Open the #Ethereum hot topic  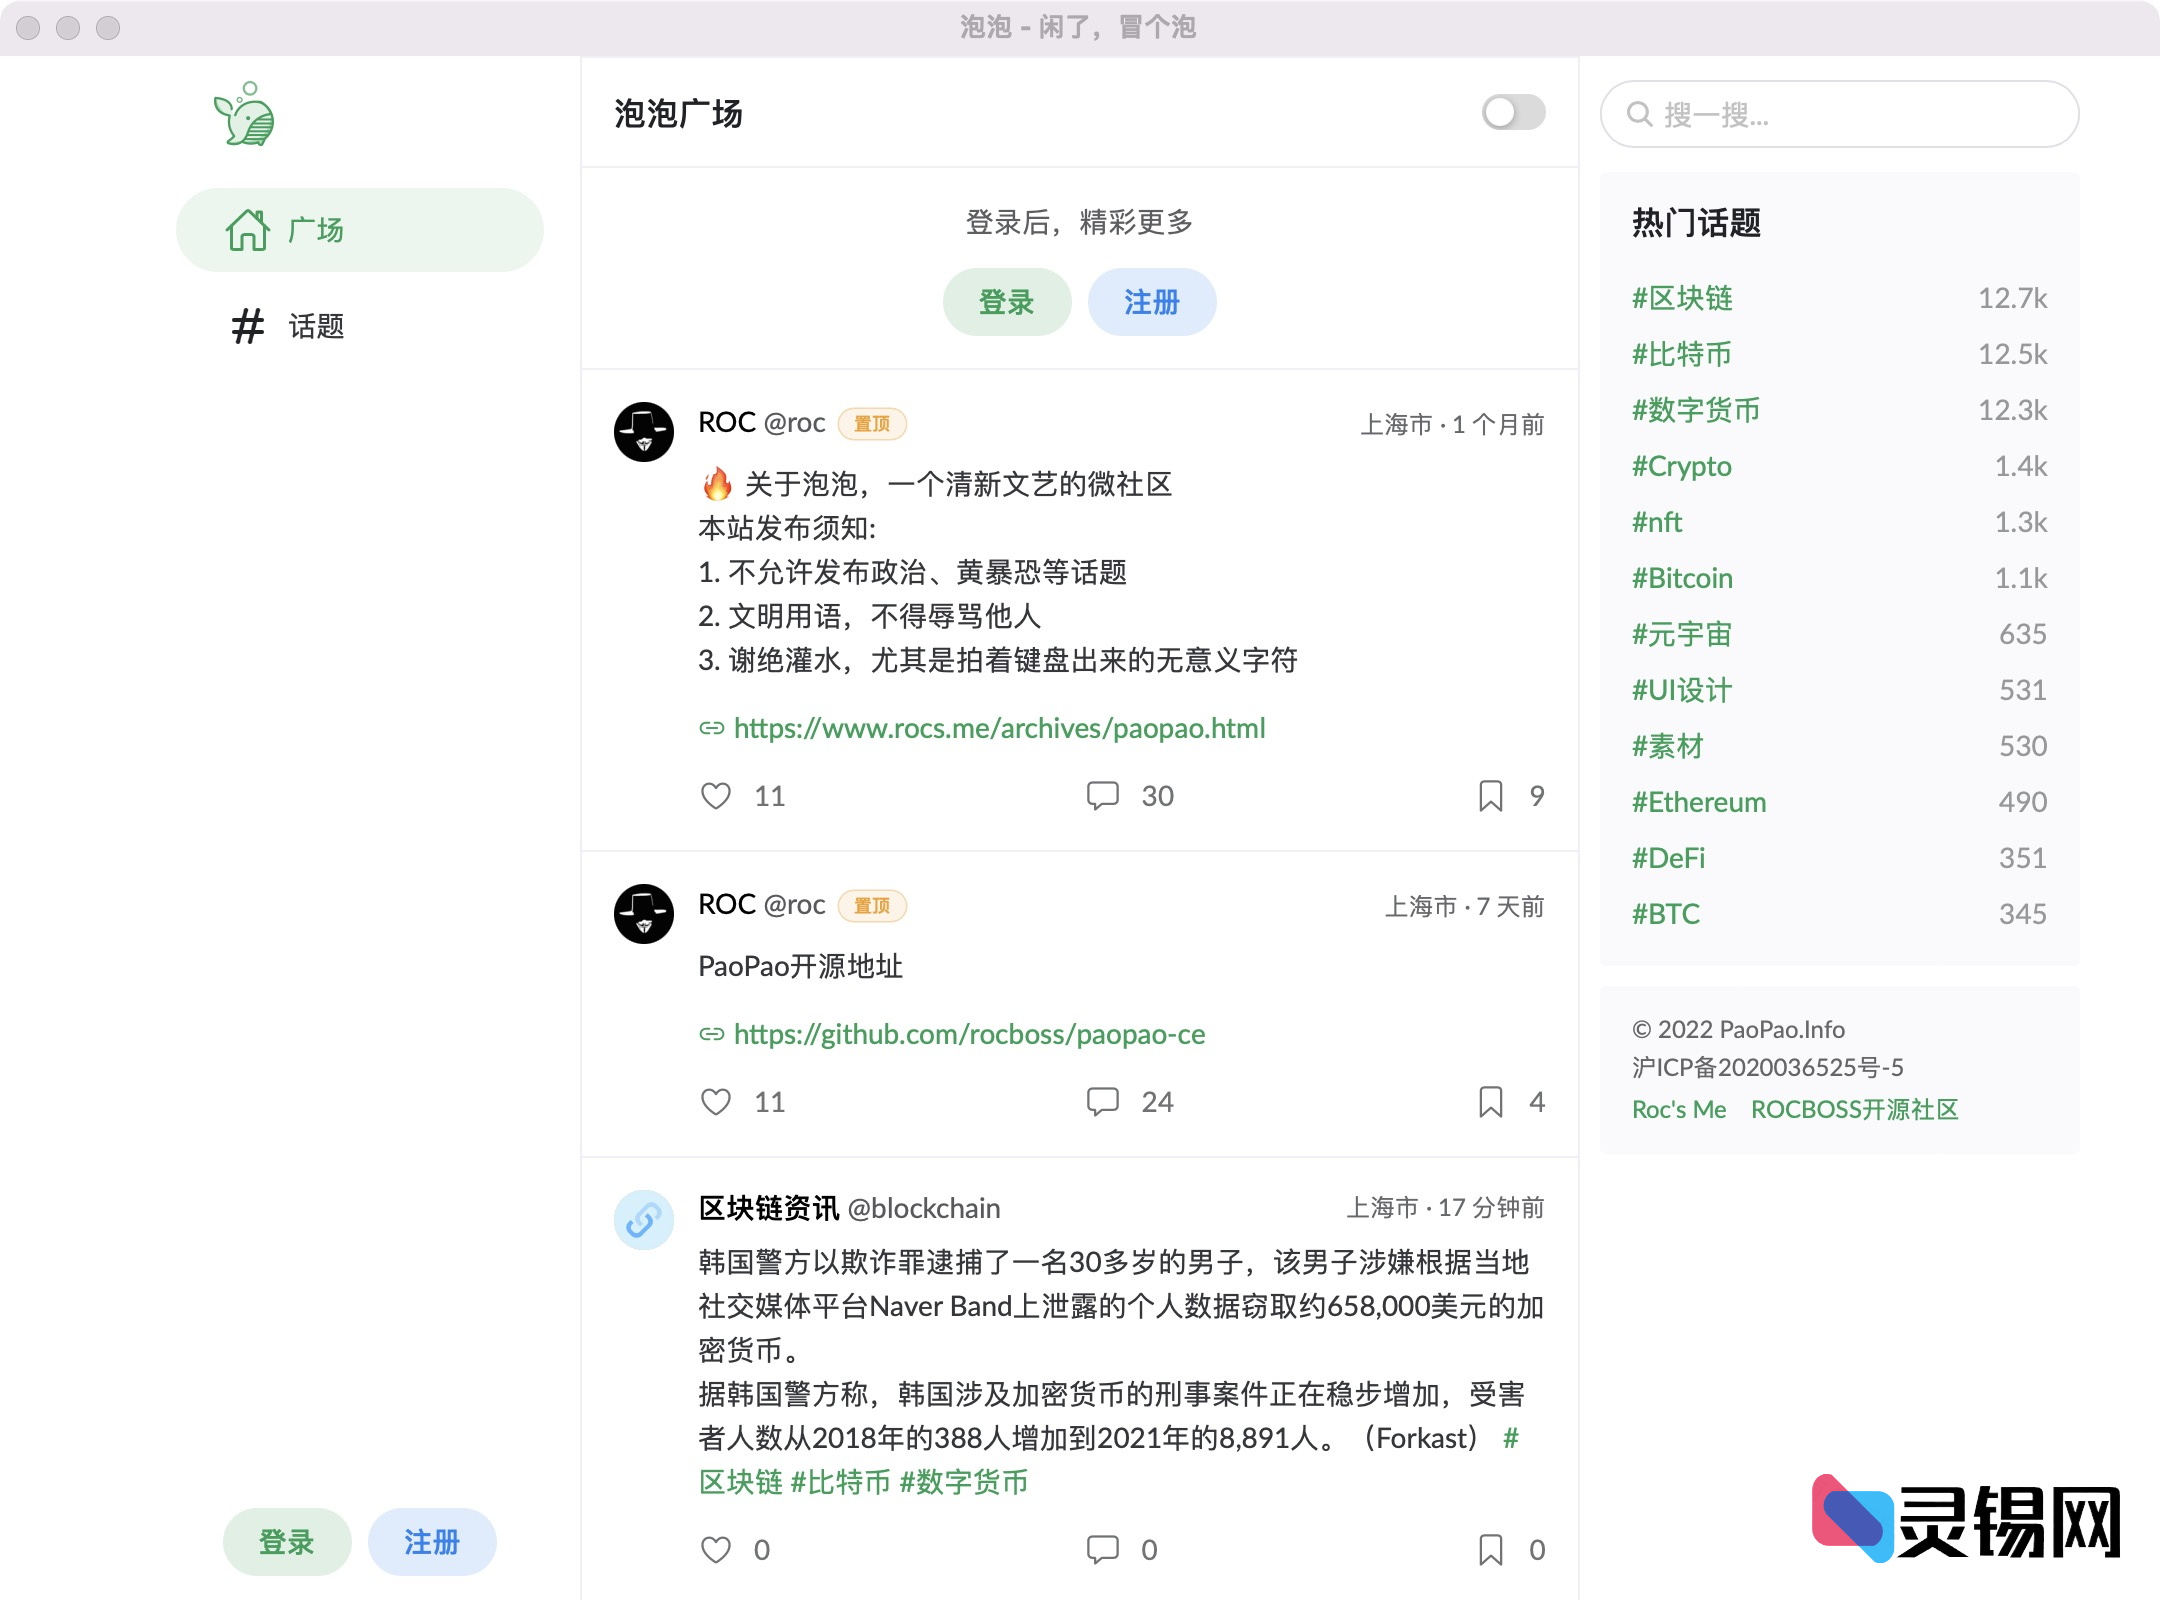click(x=1698, y=801)
